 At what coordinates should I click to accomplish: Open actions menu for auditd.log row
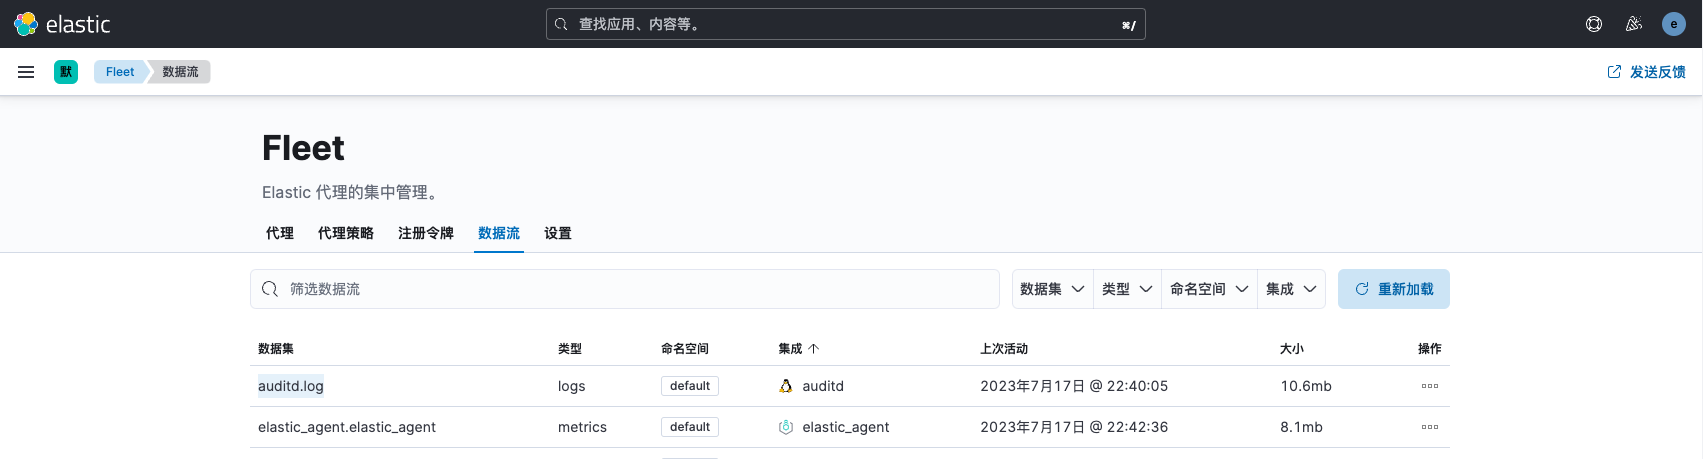pyautogui.click(x=1430, y=386)
